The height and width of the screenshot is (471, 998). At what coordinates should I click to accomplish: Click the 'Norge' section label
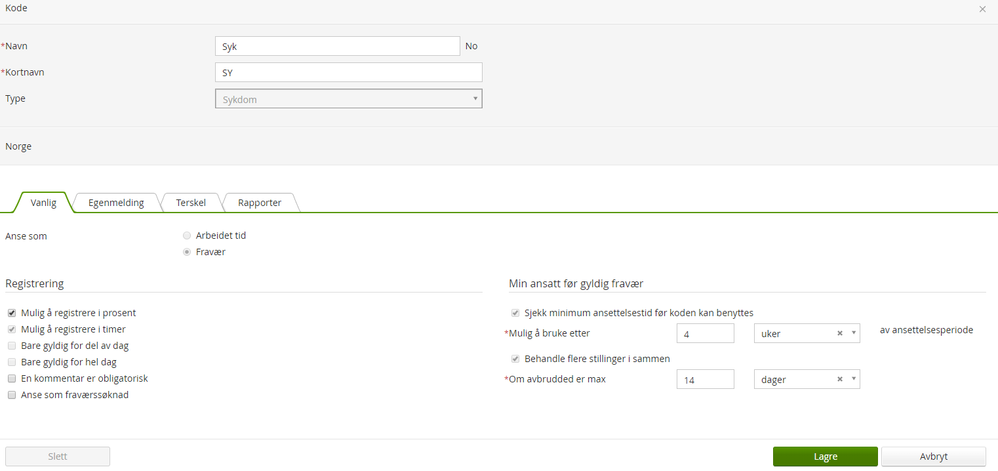coord(18,146)
